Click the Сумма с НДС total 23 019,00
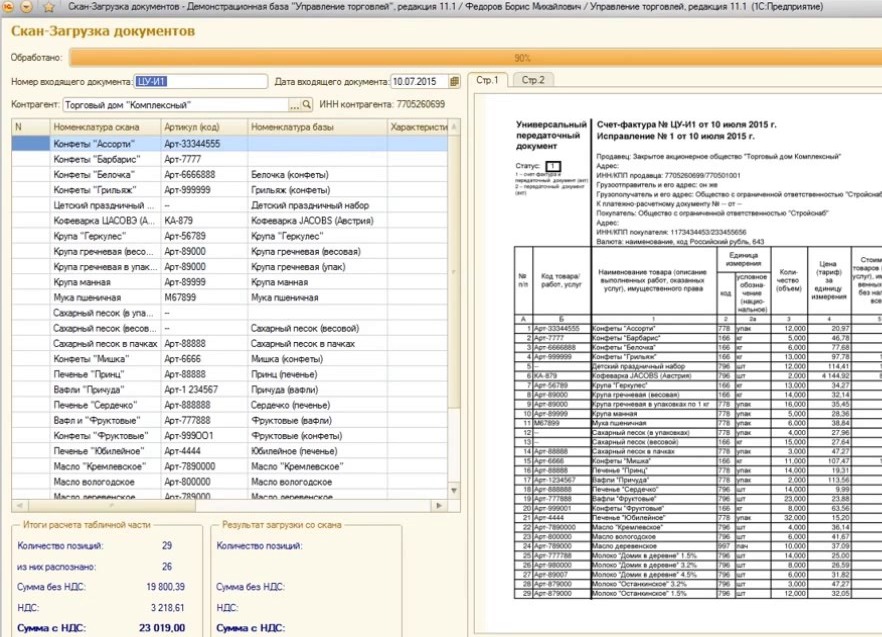The height and width of the screenshot is (637, 882). click(x=162, y=628)
